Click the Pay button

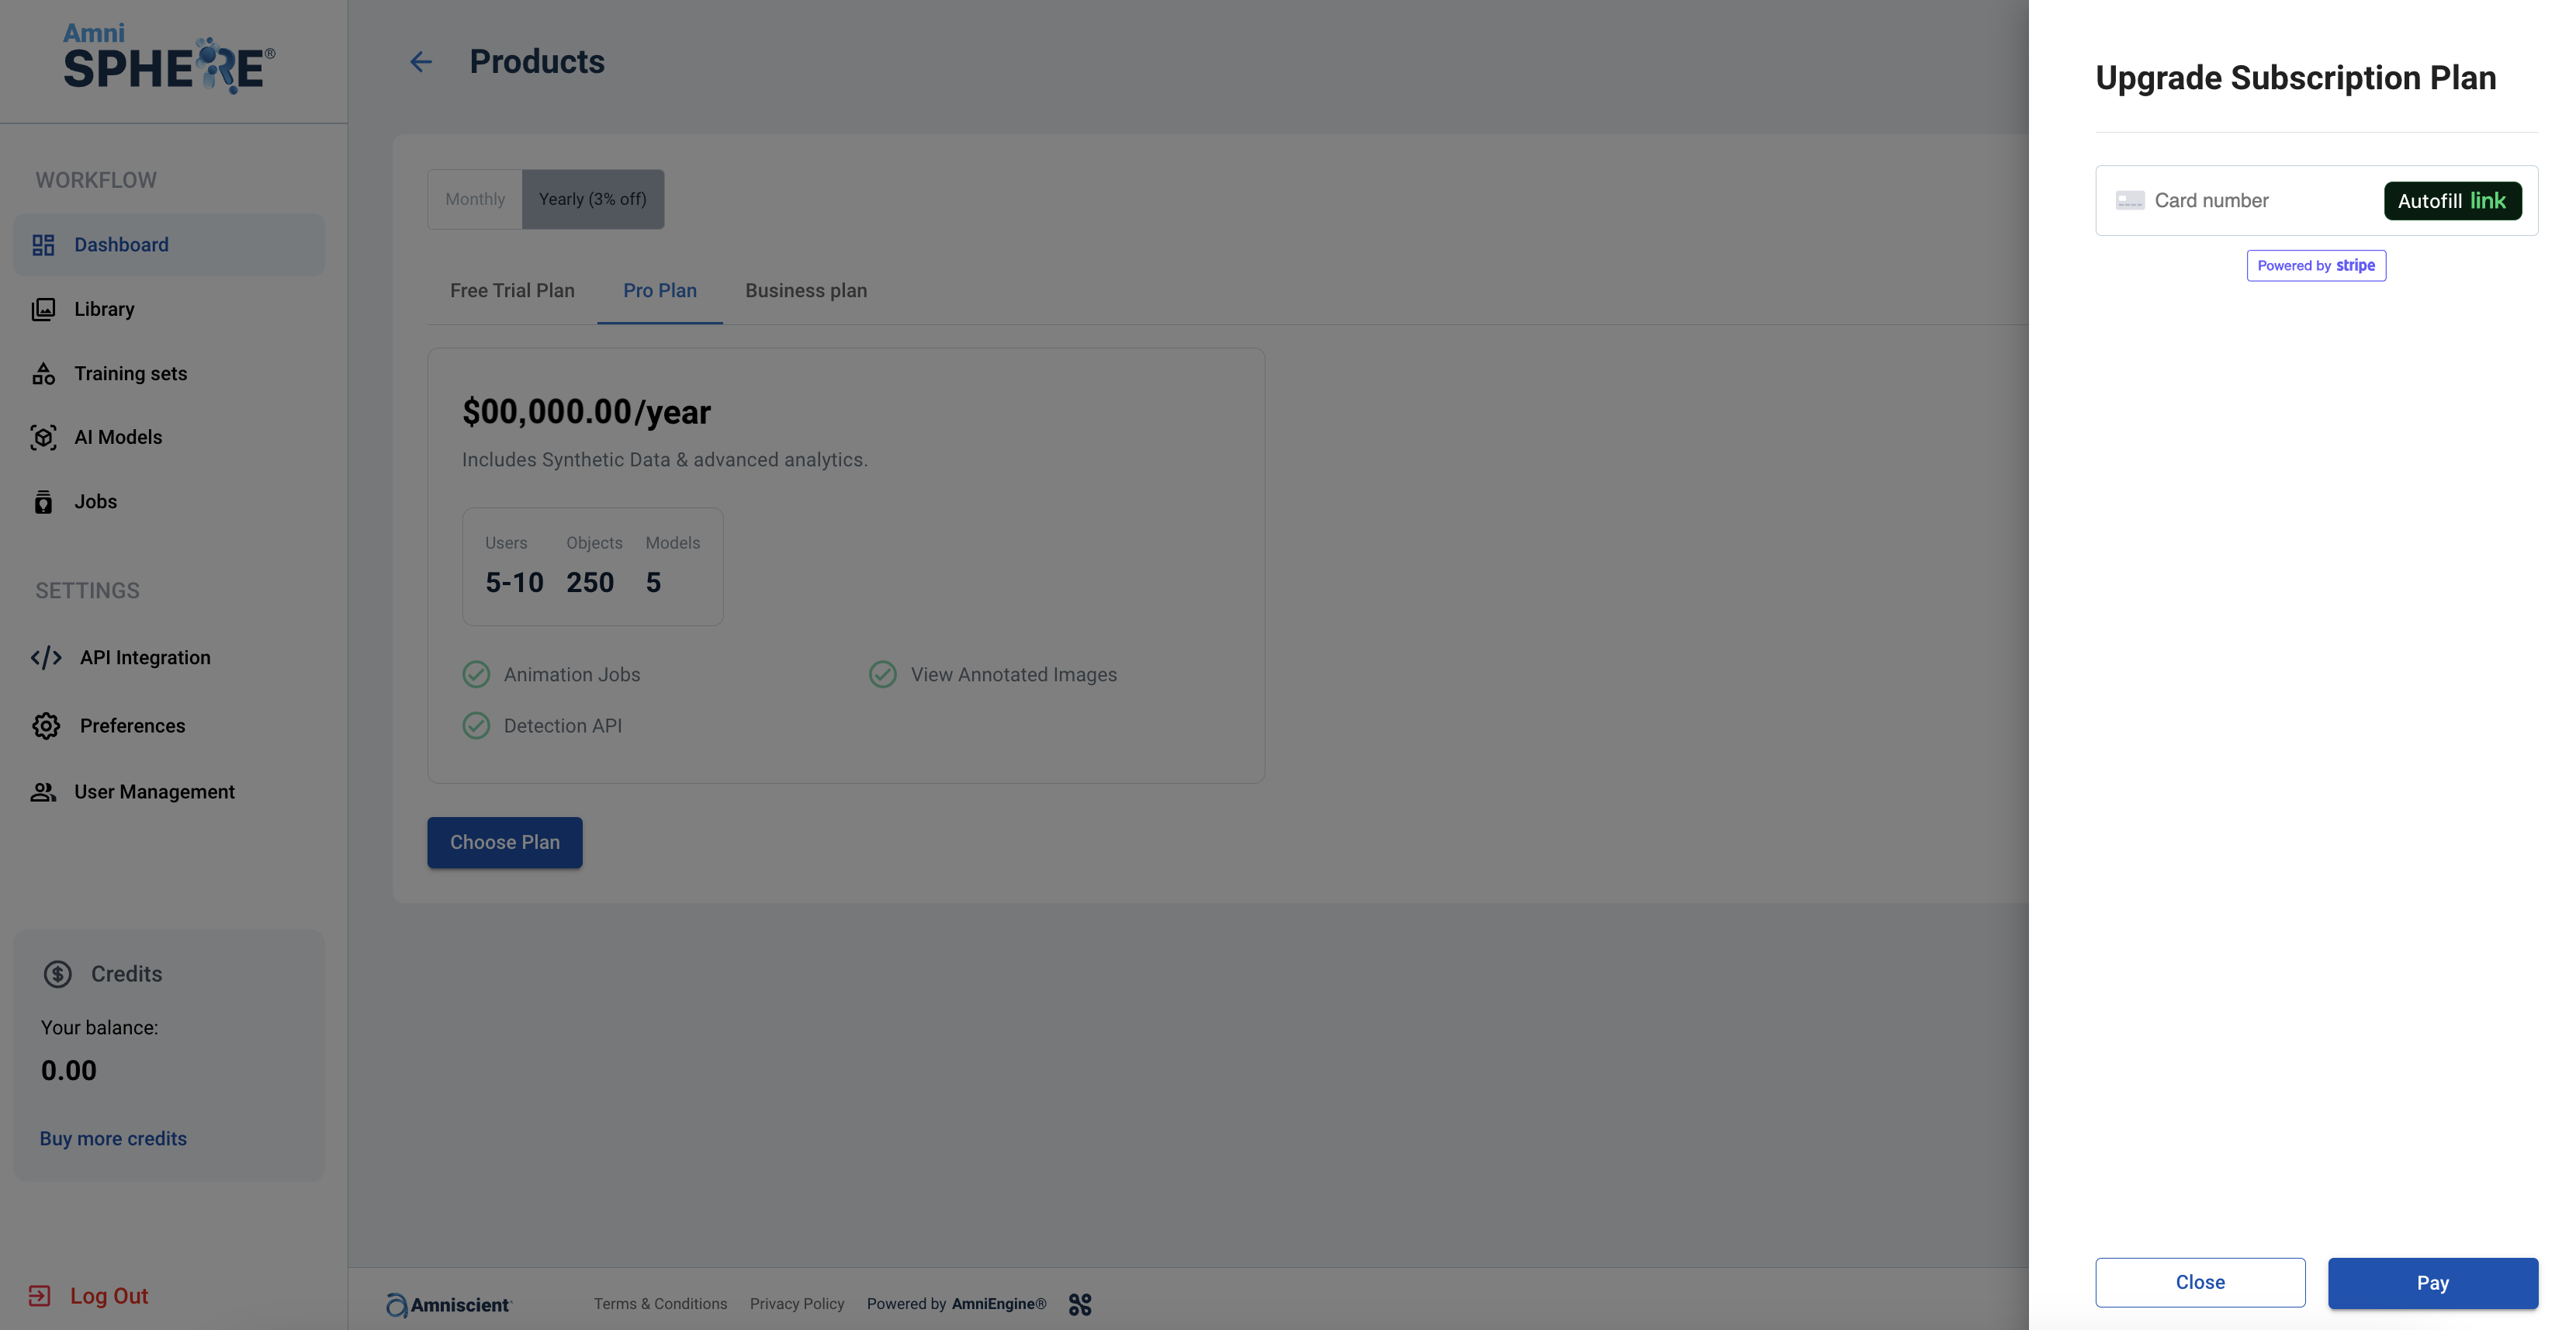point(2433,1283)
